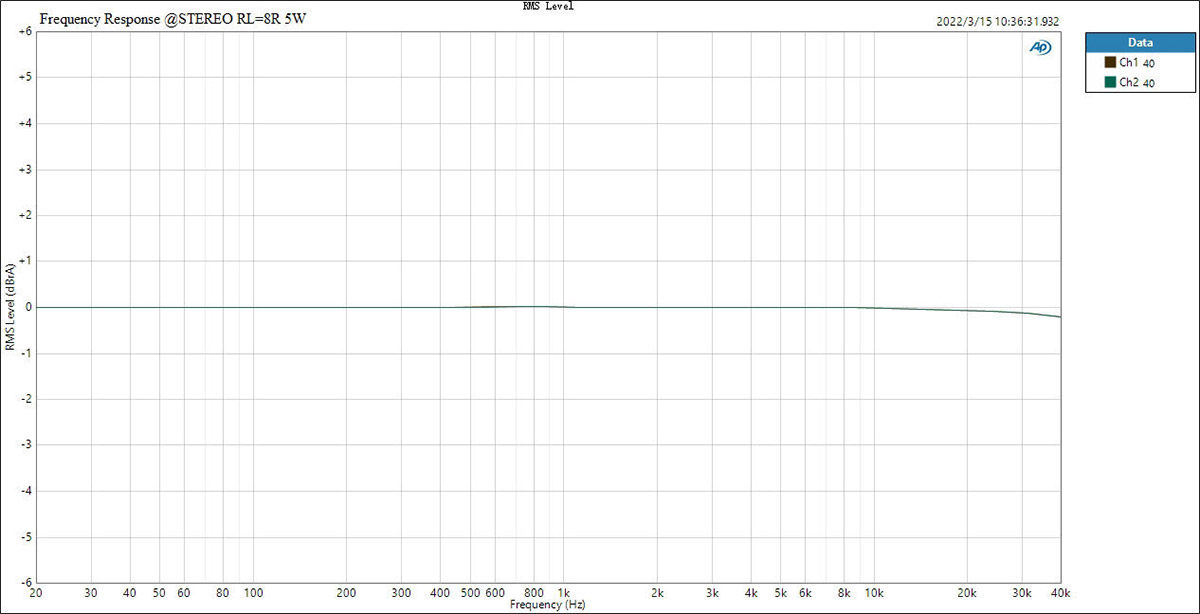Click the 2k tick label on frequency axis

click(x=658, y=593)
